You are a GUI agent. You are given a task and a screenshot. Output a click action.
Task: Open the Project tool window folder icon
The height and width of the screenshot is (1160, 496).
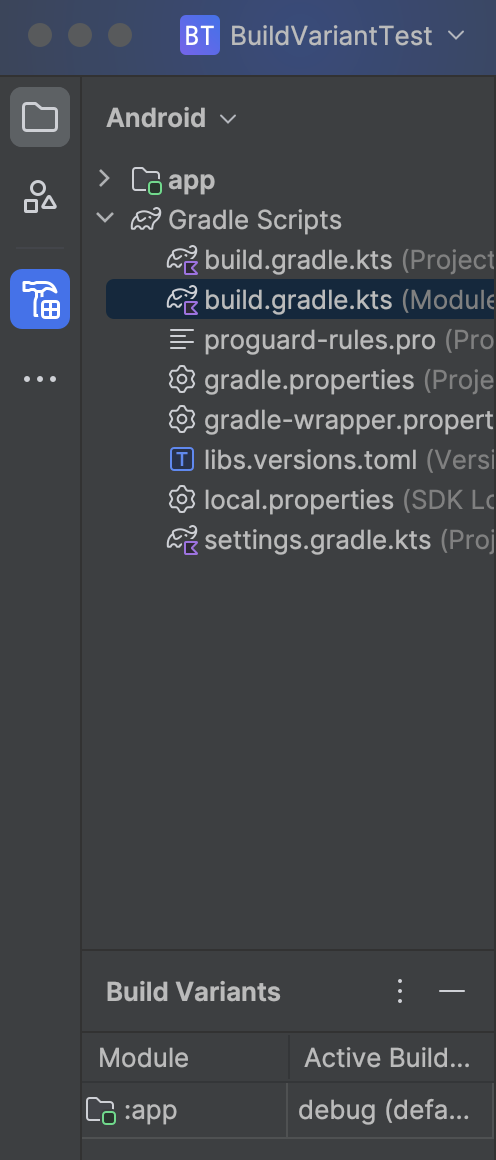click(40, 117)
